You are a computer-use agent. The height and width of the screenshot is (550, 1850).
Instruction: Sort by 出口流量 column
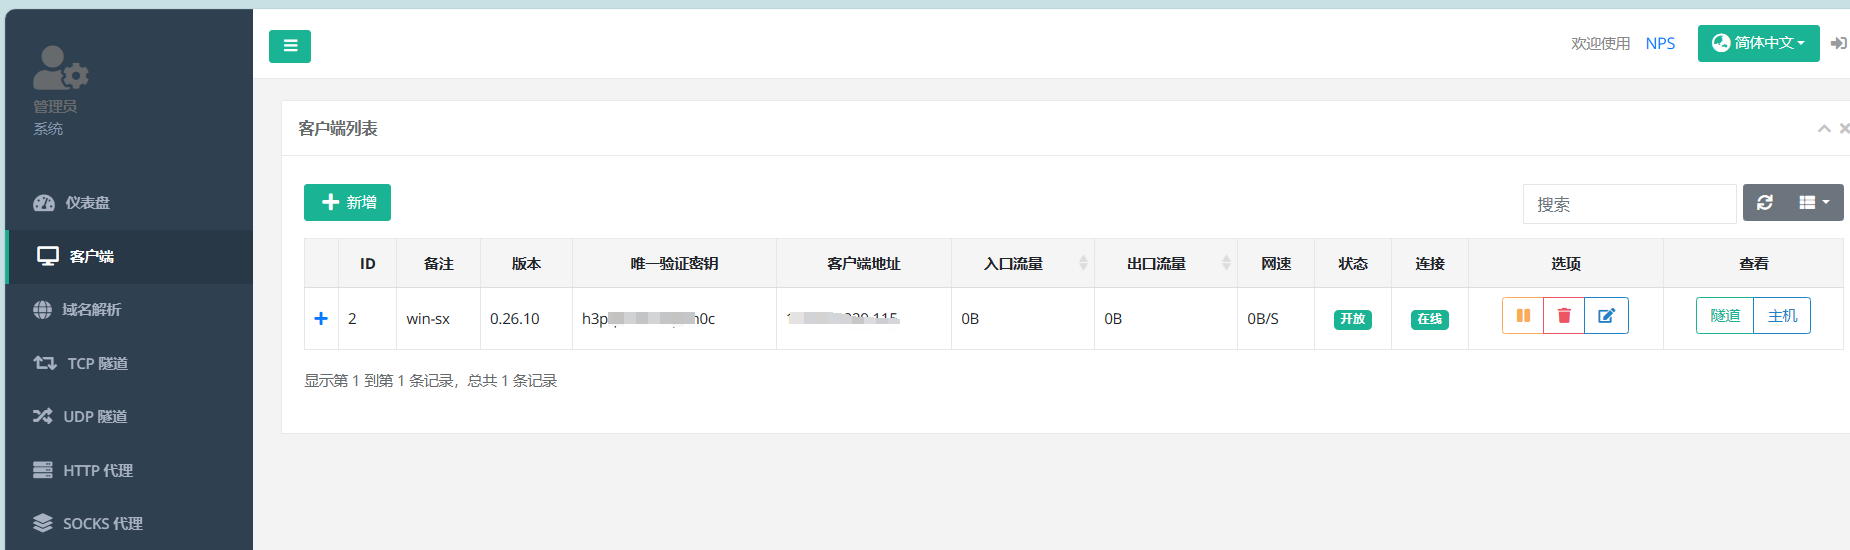(x=1166, y=263)
